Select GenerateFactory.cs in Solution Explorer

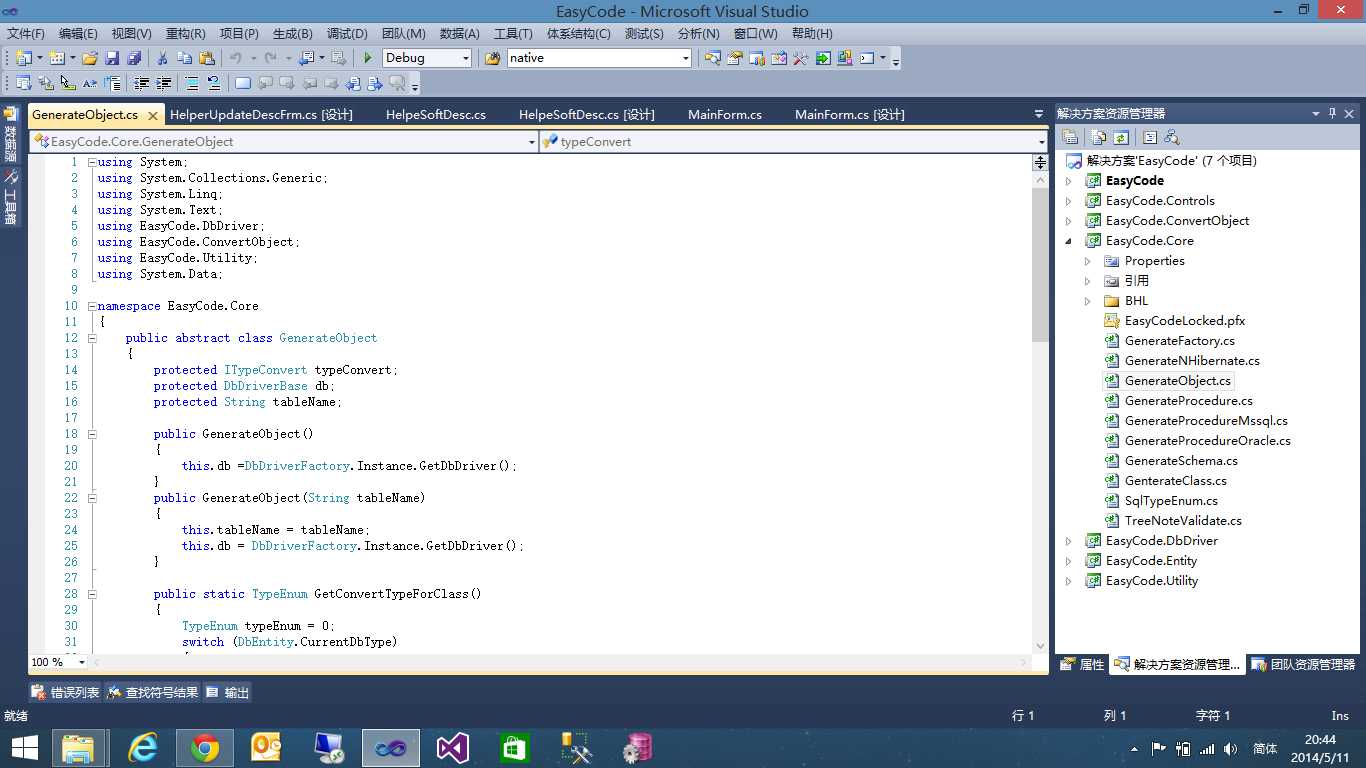pyautogui.click(x=1179, y=341)
